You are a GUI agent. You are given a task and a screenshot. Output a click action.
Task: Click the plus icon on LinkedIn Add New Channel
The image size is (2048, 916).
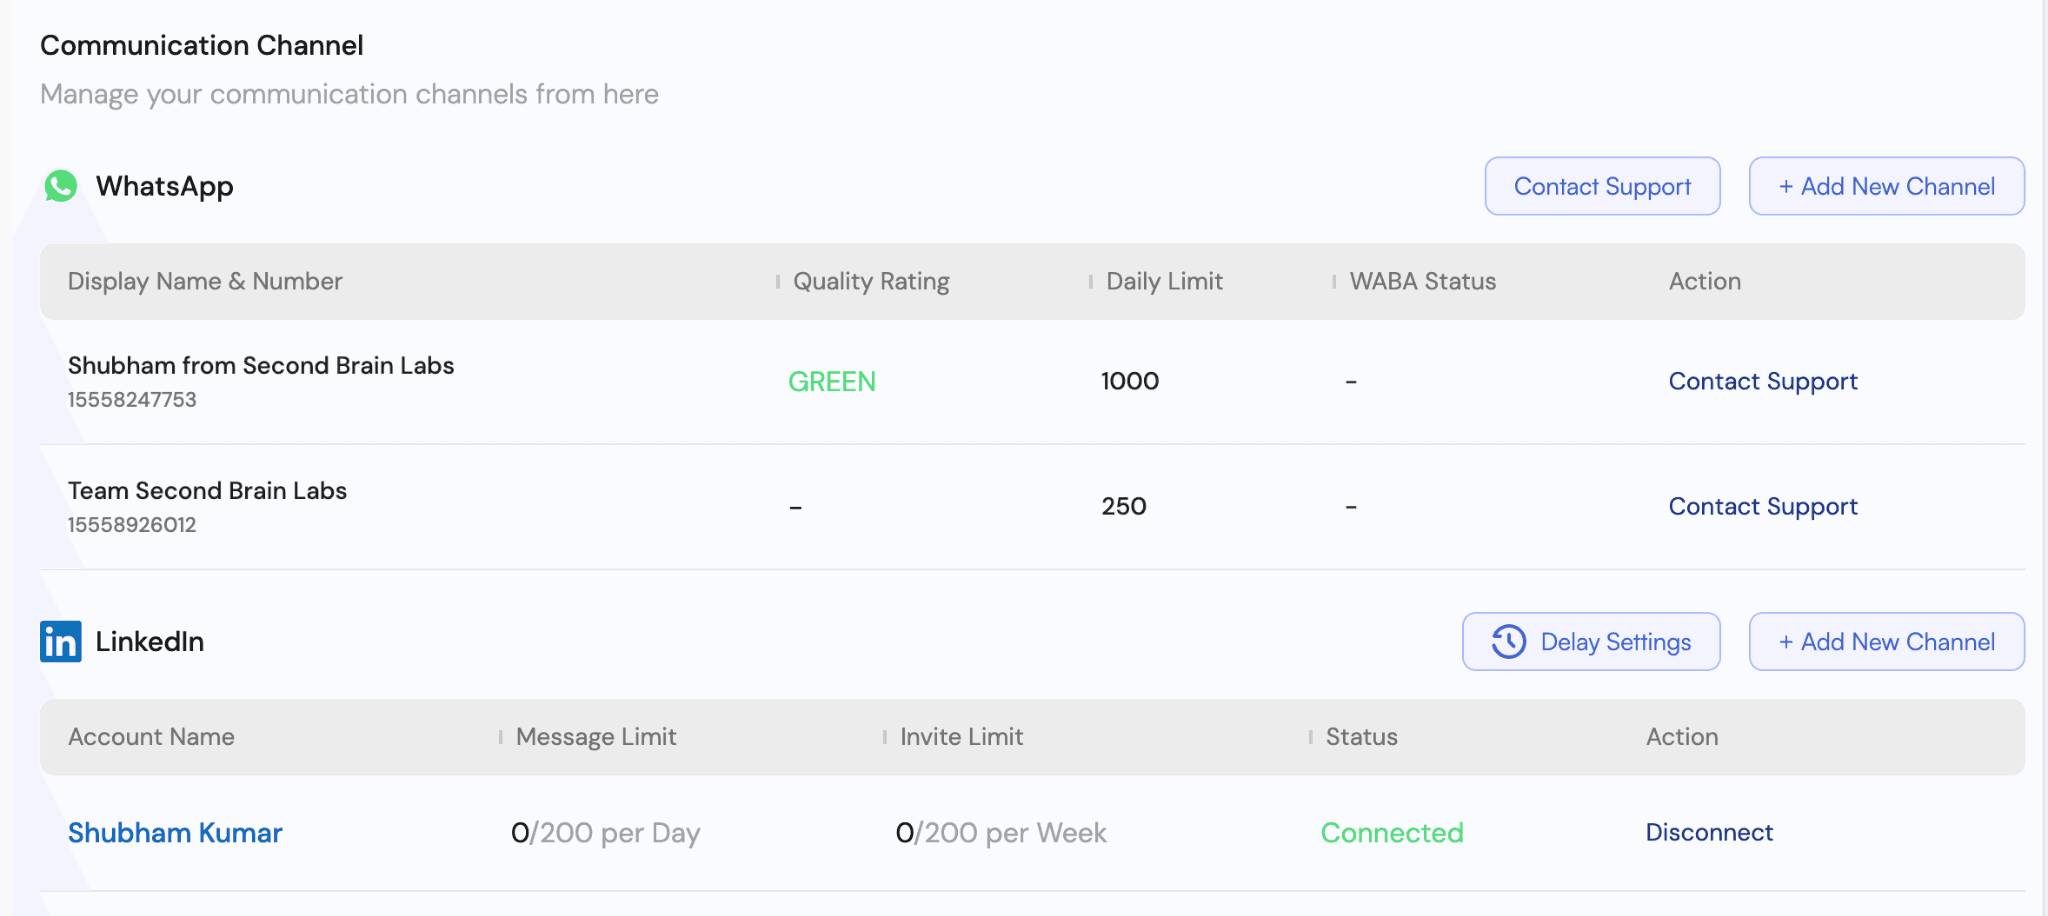point(1786,641)
